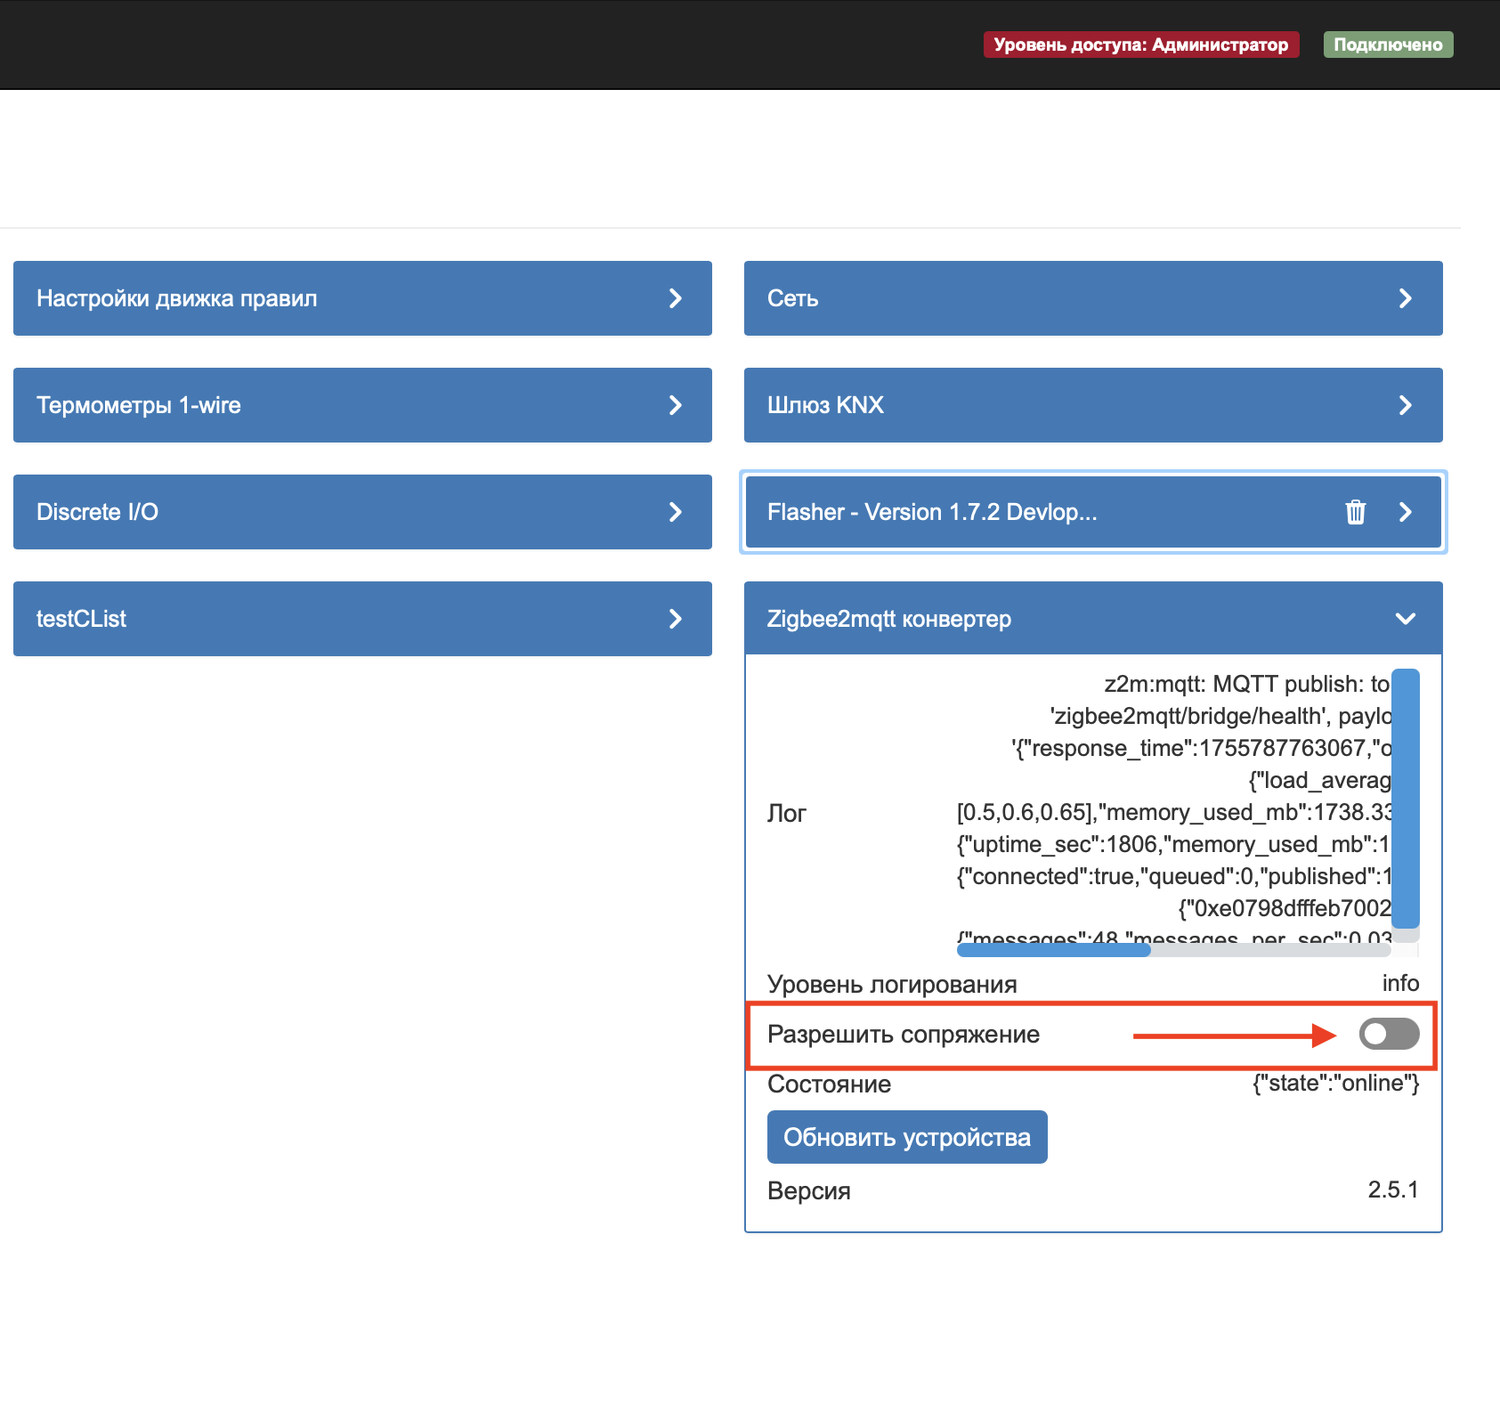The height and width of the screenshot is (1413, 1500).
Task: Click the log's vertical scrollbar
Action: pos(1405,798)
